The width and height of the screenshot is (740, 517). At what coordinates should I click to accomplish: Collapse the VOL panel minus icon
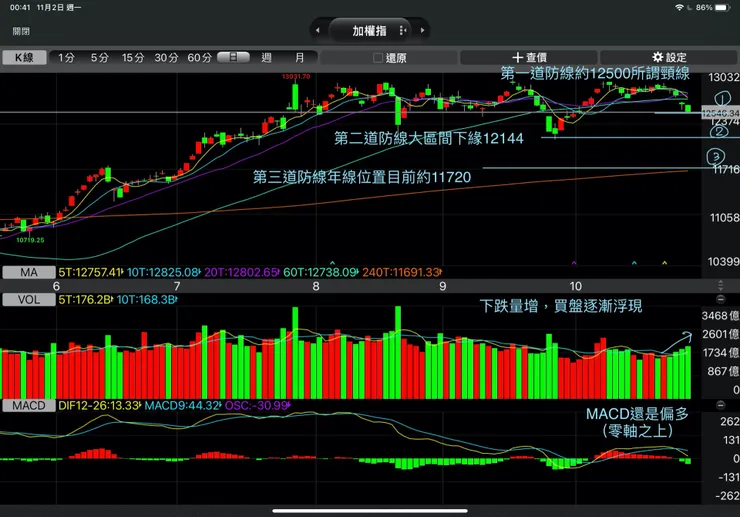click(720, 299)
